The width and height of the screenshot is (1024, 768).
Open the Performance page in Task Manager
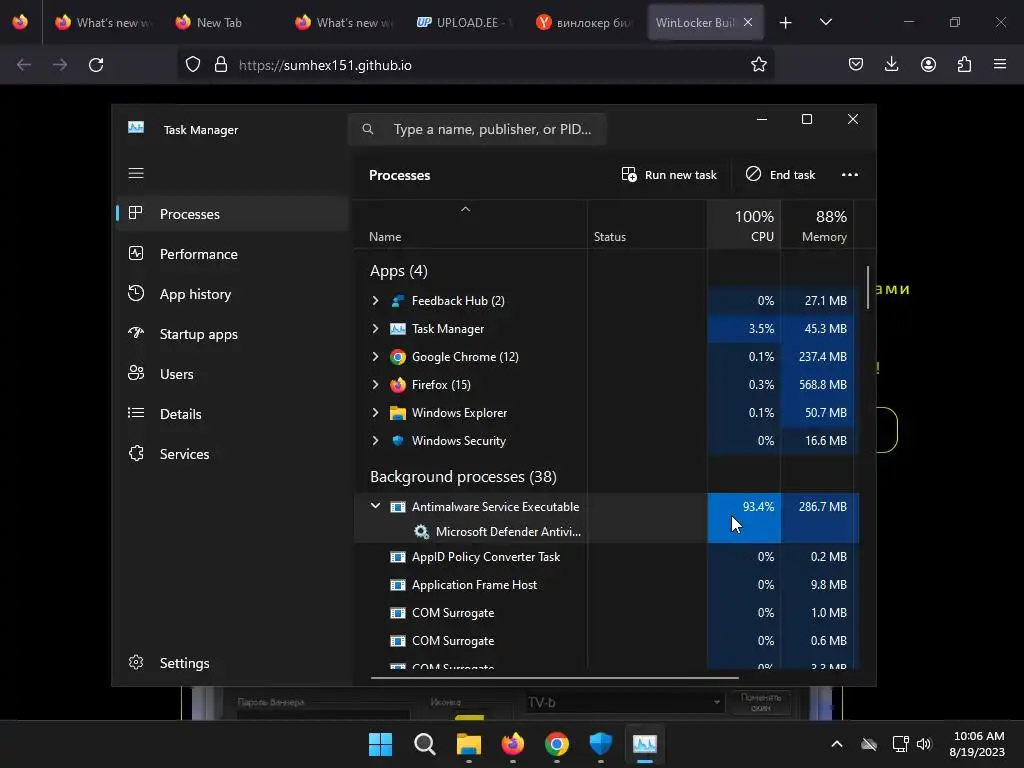click(x=232, y=254)
